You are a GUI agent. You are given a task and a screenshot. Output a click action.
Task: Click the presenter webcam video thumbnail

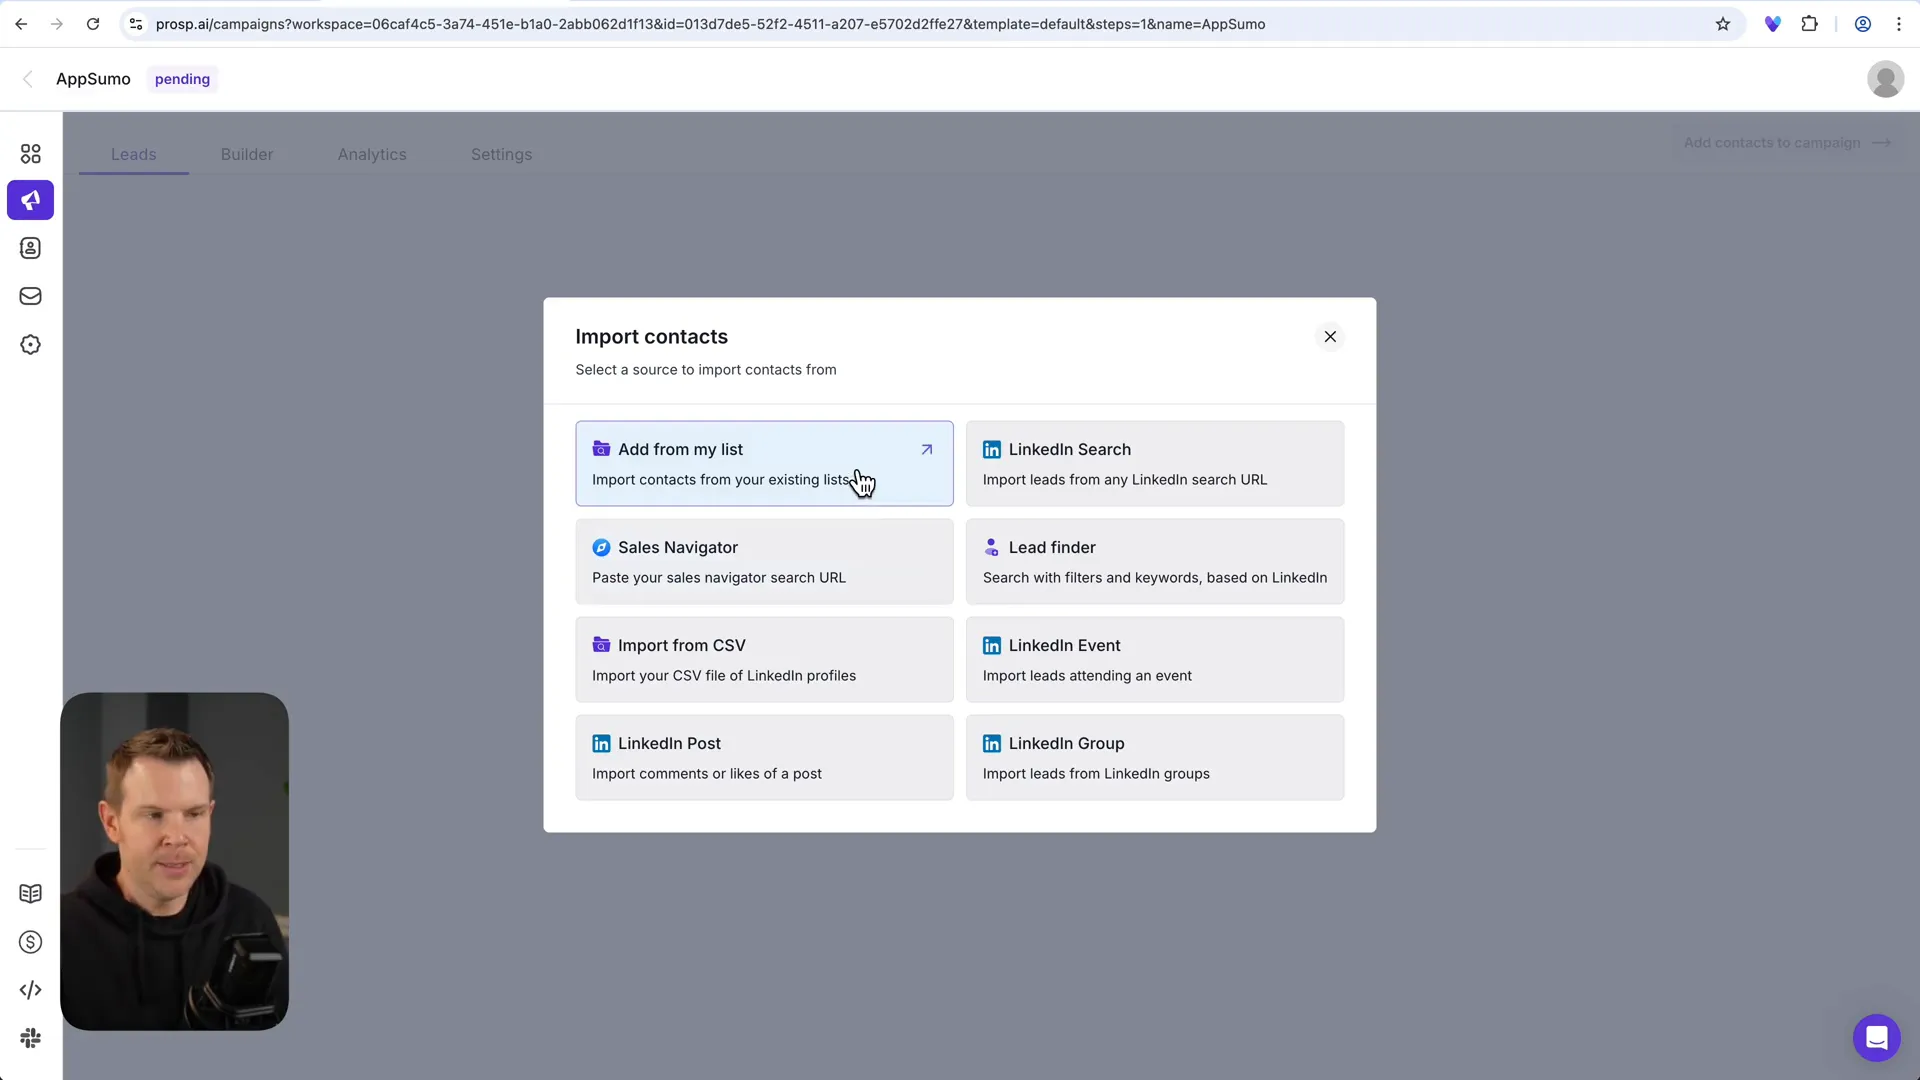pyautogui.click(x=174, y=861)
